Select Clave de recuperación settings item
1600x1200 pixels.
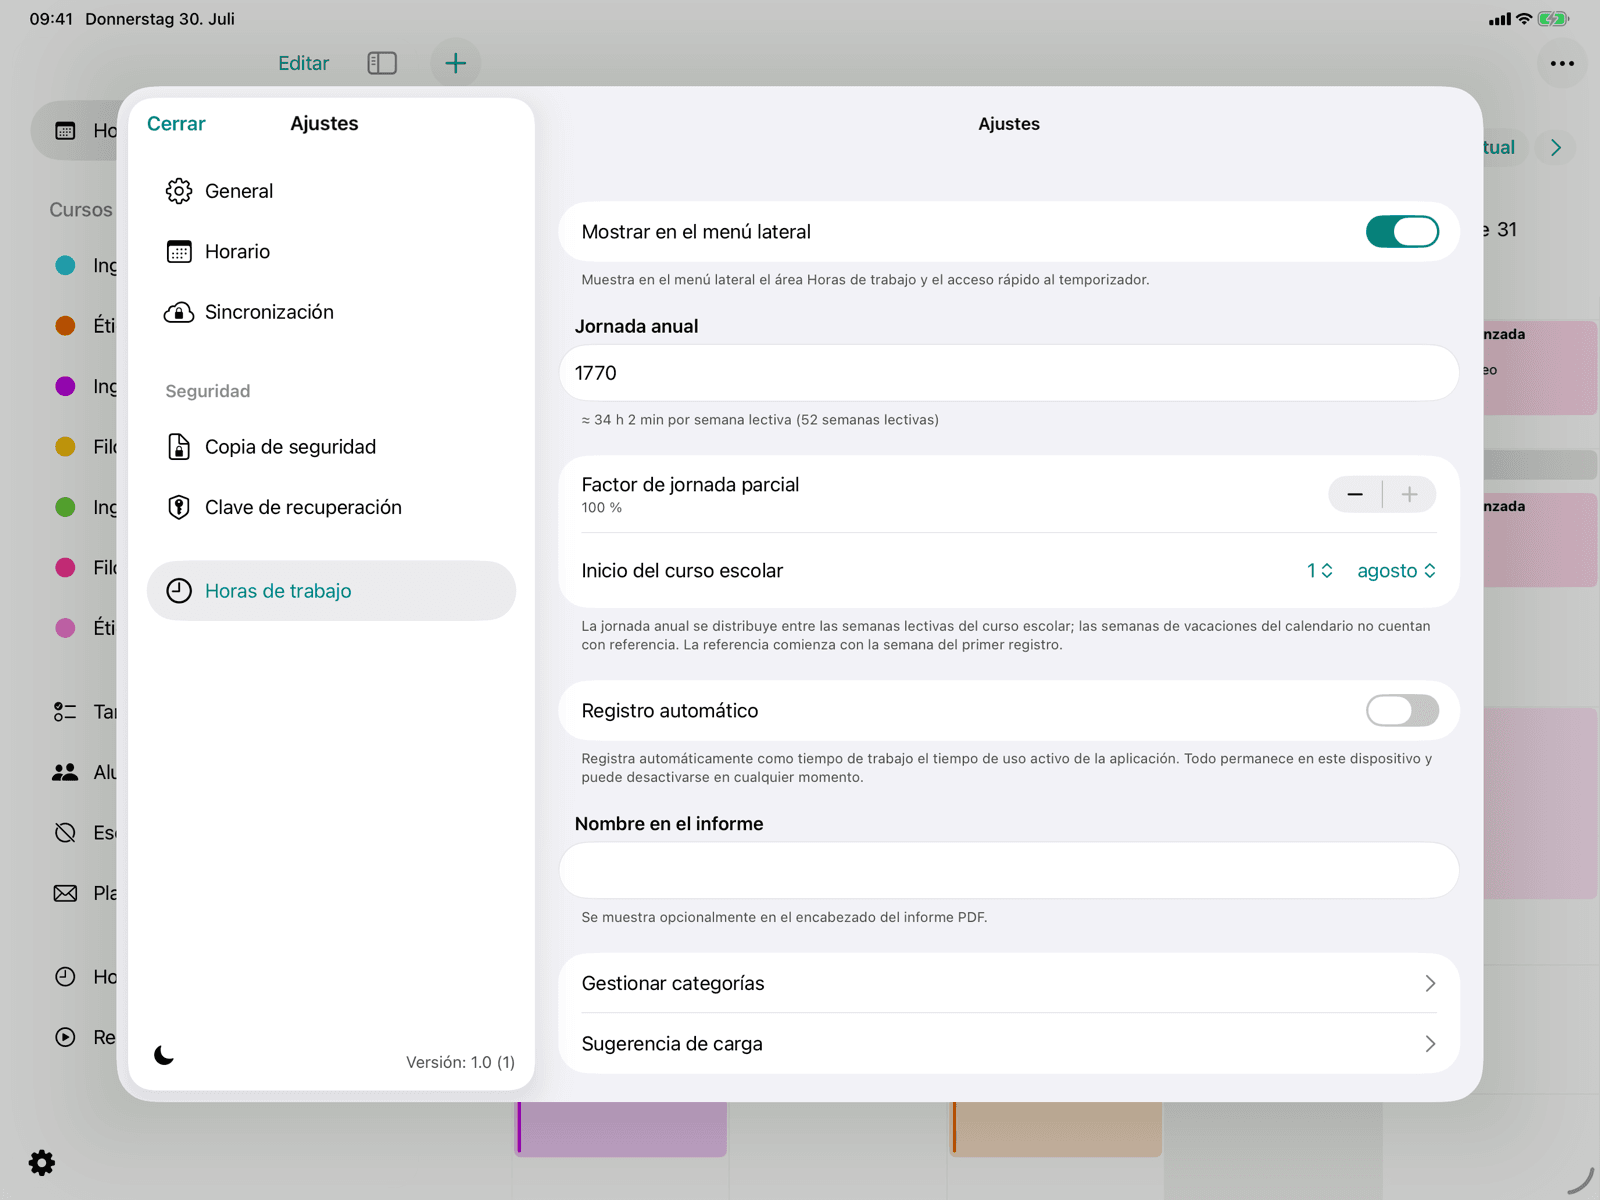[331, 508]
